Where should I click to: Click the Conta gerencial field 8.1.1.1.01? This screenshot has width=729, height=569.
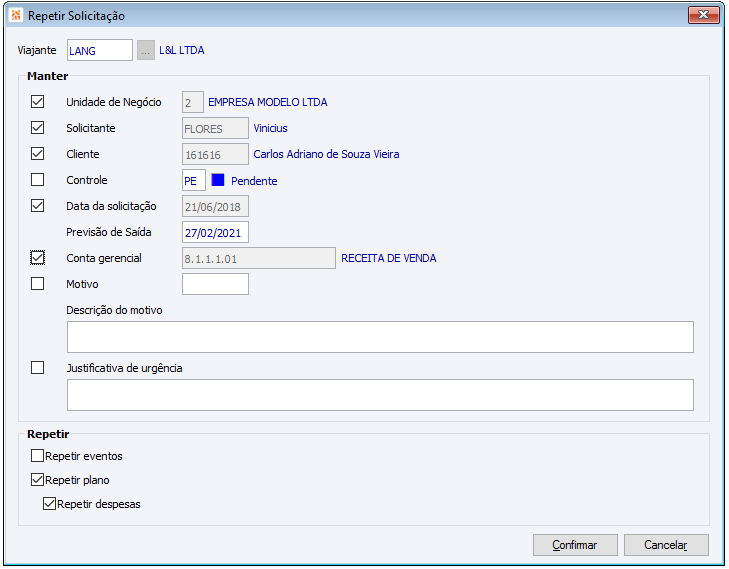(x=259, y=258)
